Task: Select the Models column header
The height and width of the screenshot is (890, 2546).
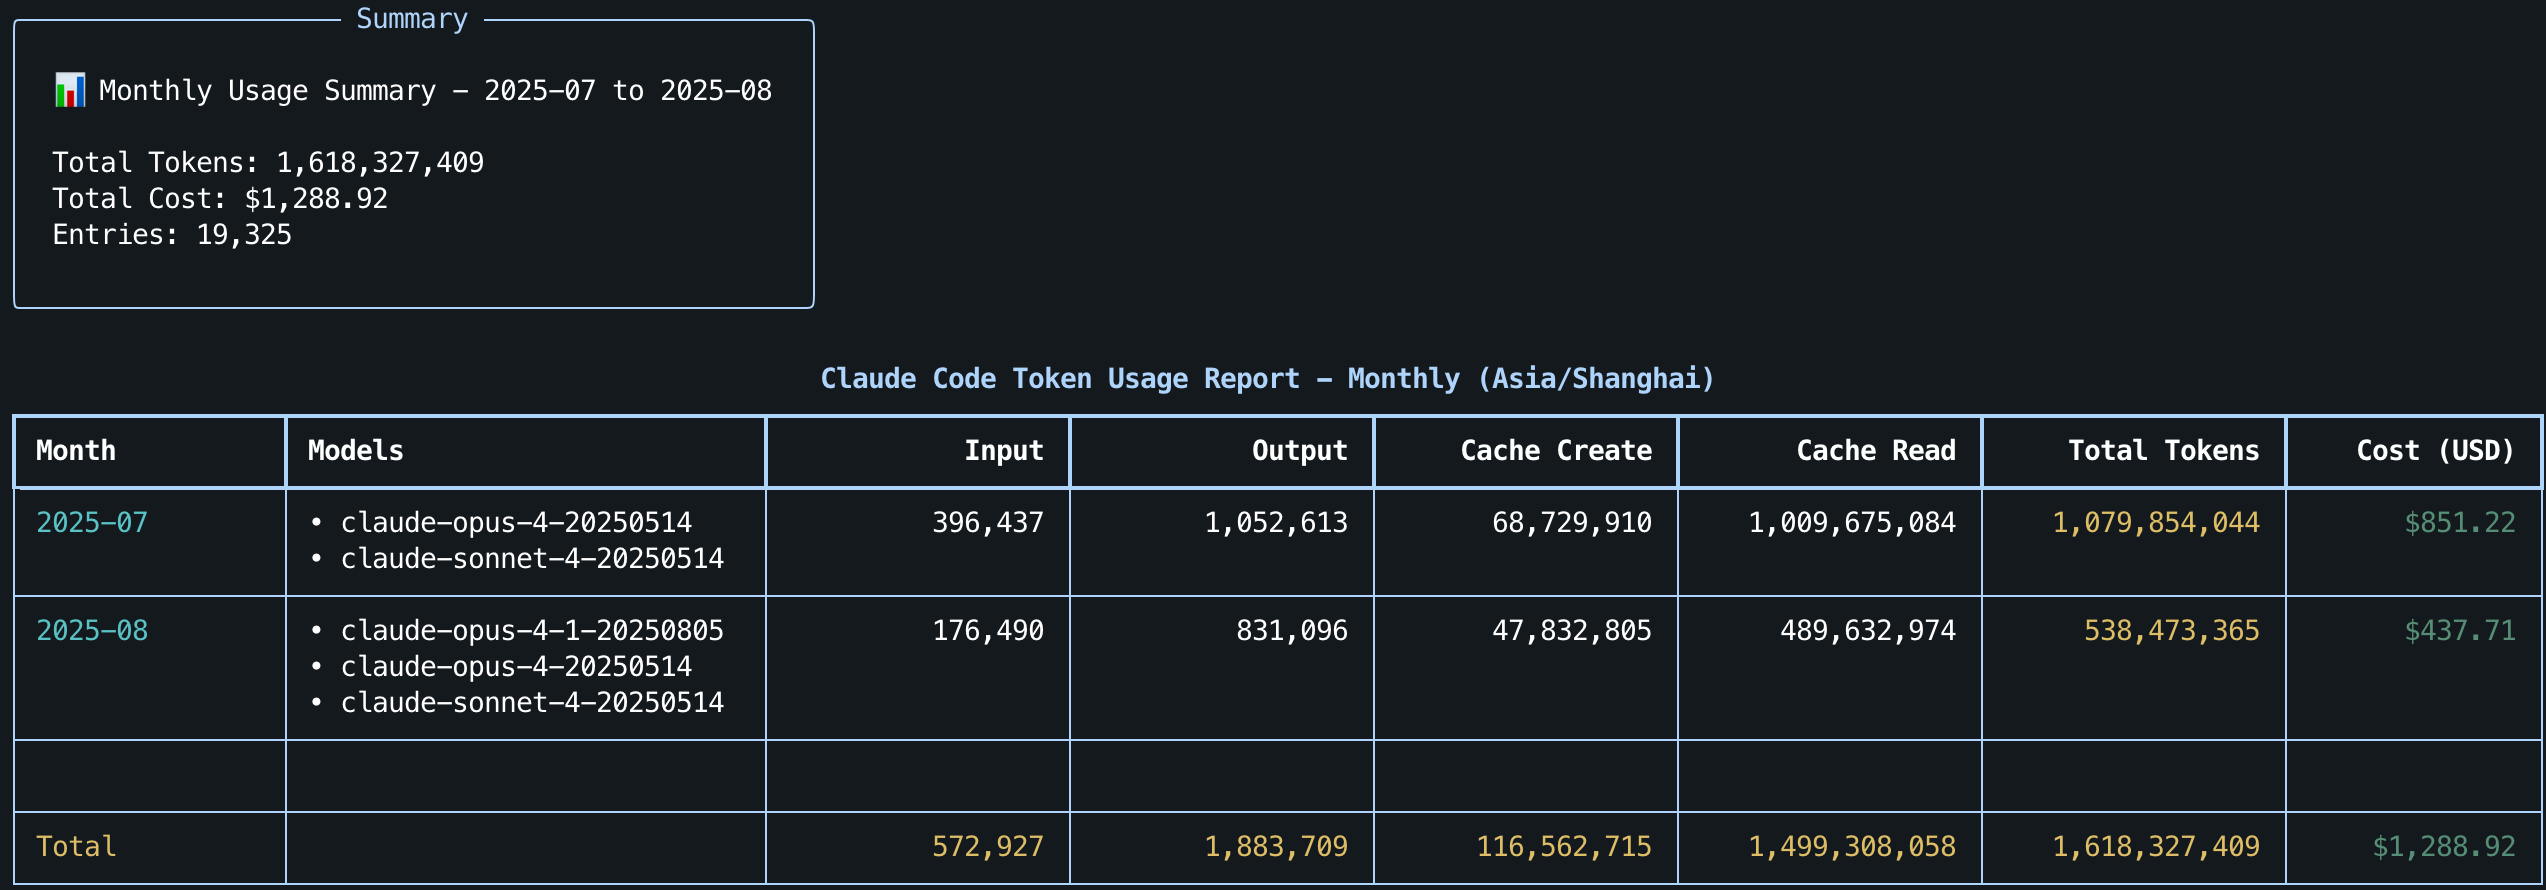Action: (x=355, y=451)
